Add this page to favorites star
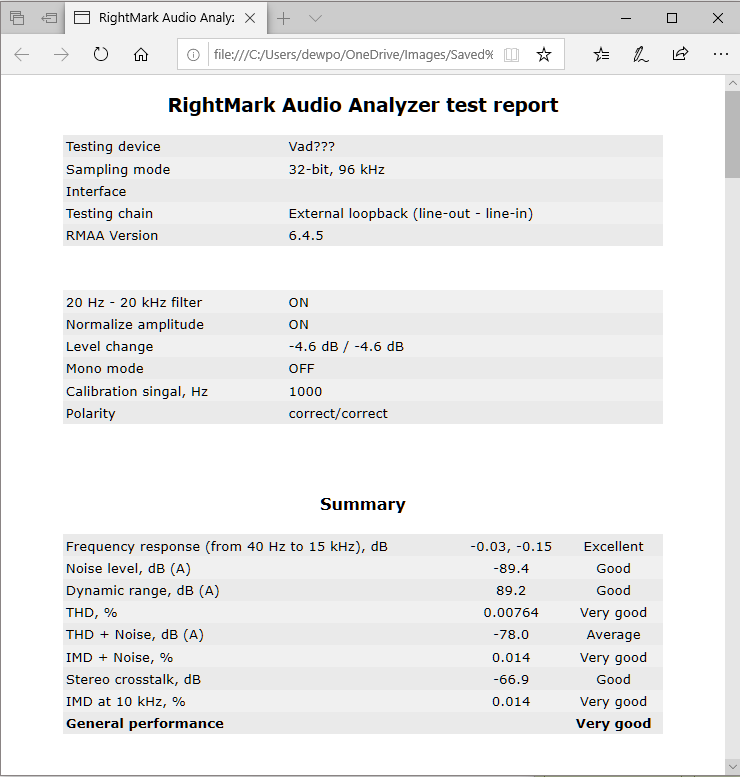The width and height of the screenshot is (740, 777). point(544,55)
